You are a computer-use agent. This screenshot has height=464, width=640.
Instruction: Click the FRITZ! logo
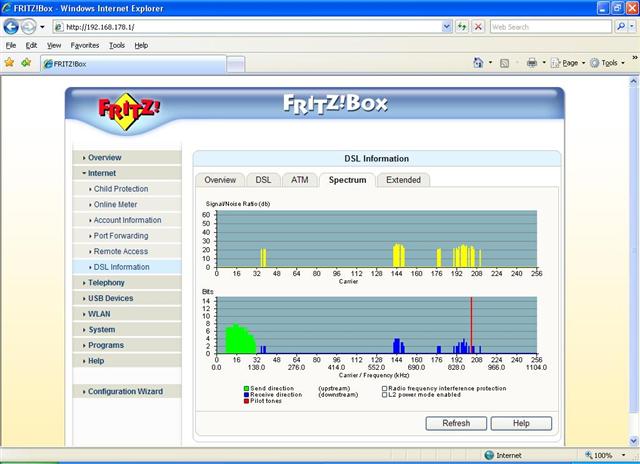(x=129, y=111)
